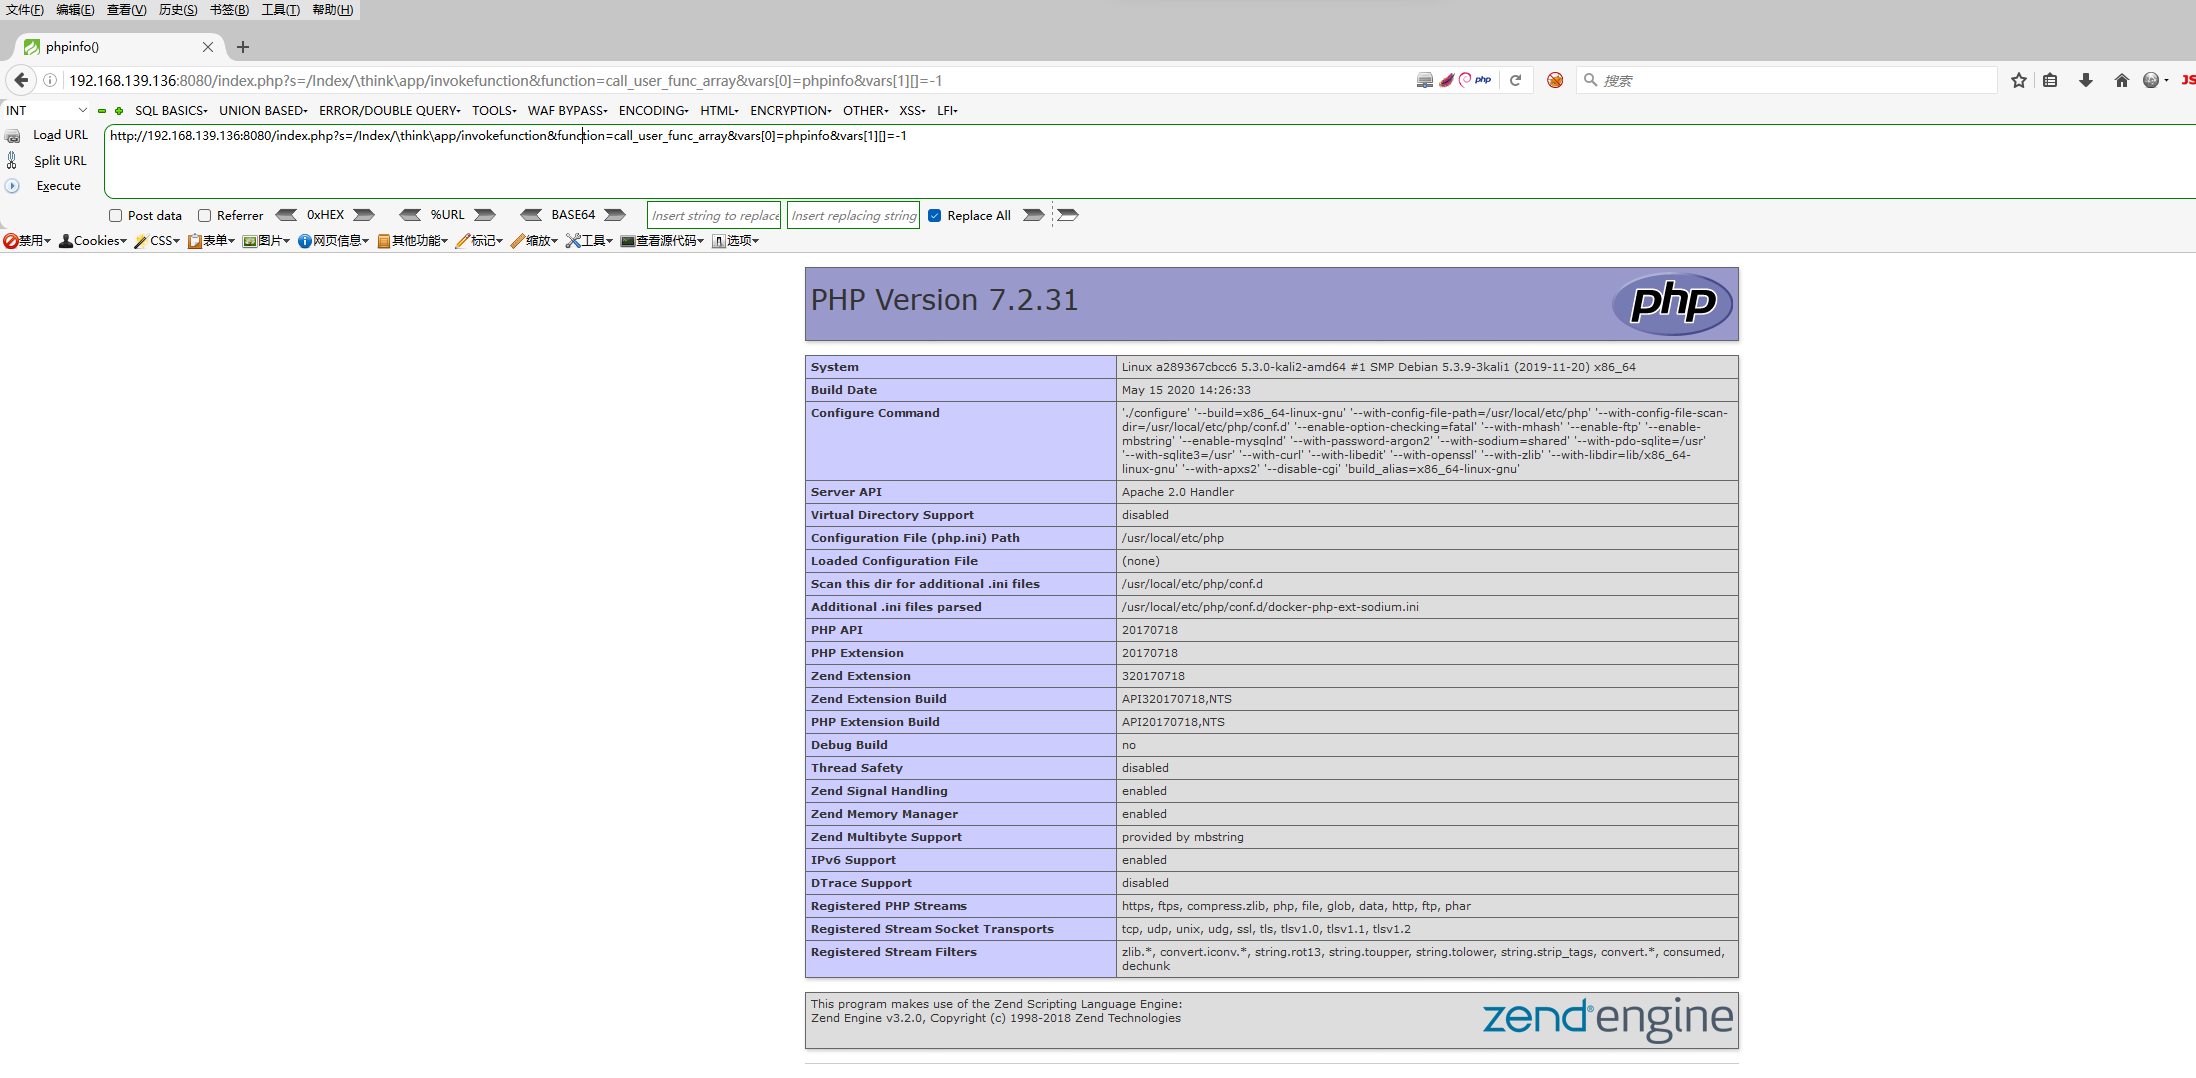The width and height of the screenshot is (2196, 1078).
Task: Expand the ENCRYPTION menu
Action: (790, 111)
